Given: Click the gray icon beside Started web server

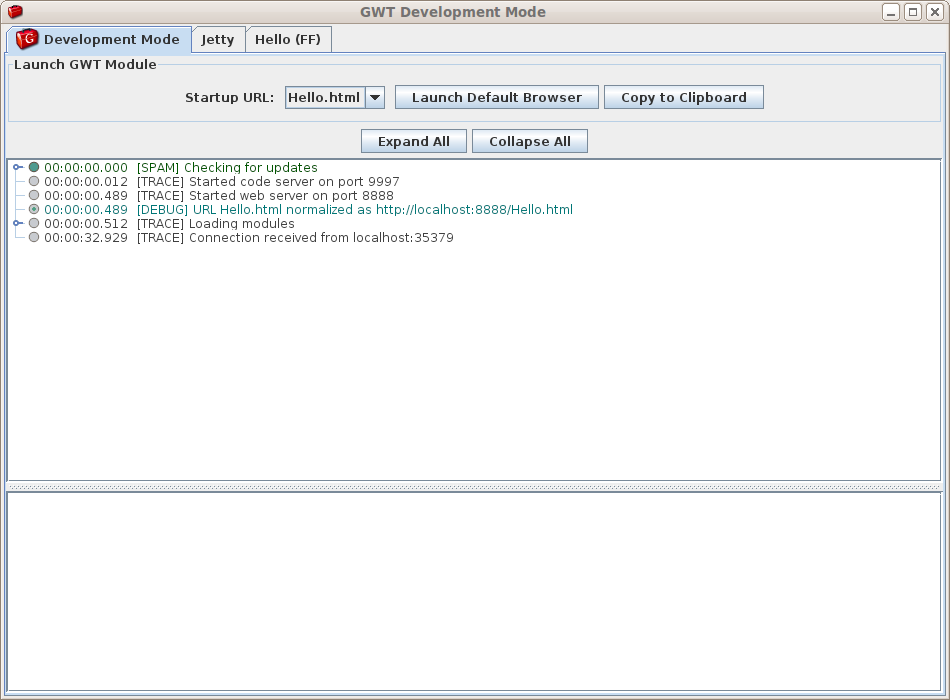Looking at the screenshot, I should click(34, 195).
